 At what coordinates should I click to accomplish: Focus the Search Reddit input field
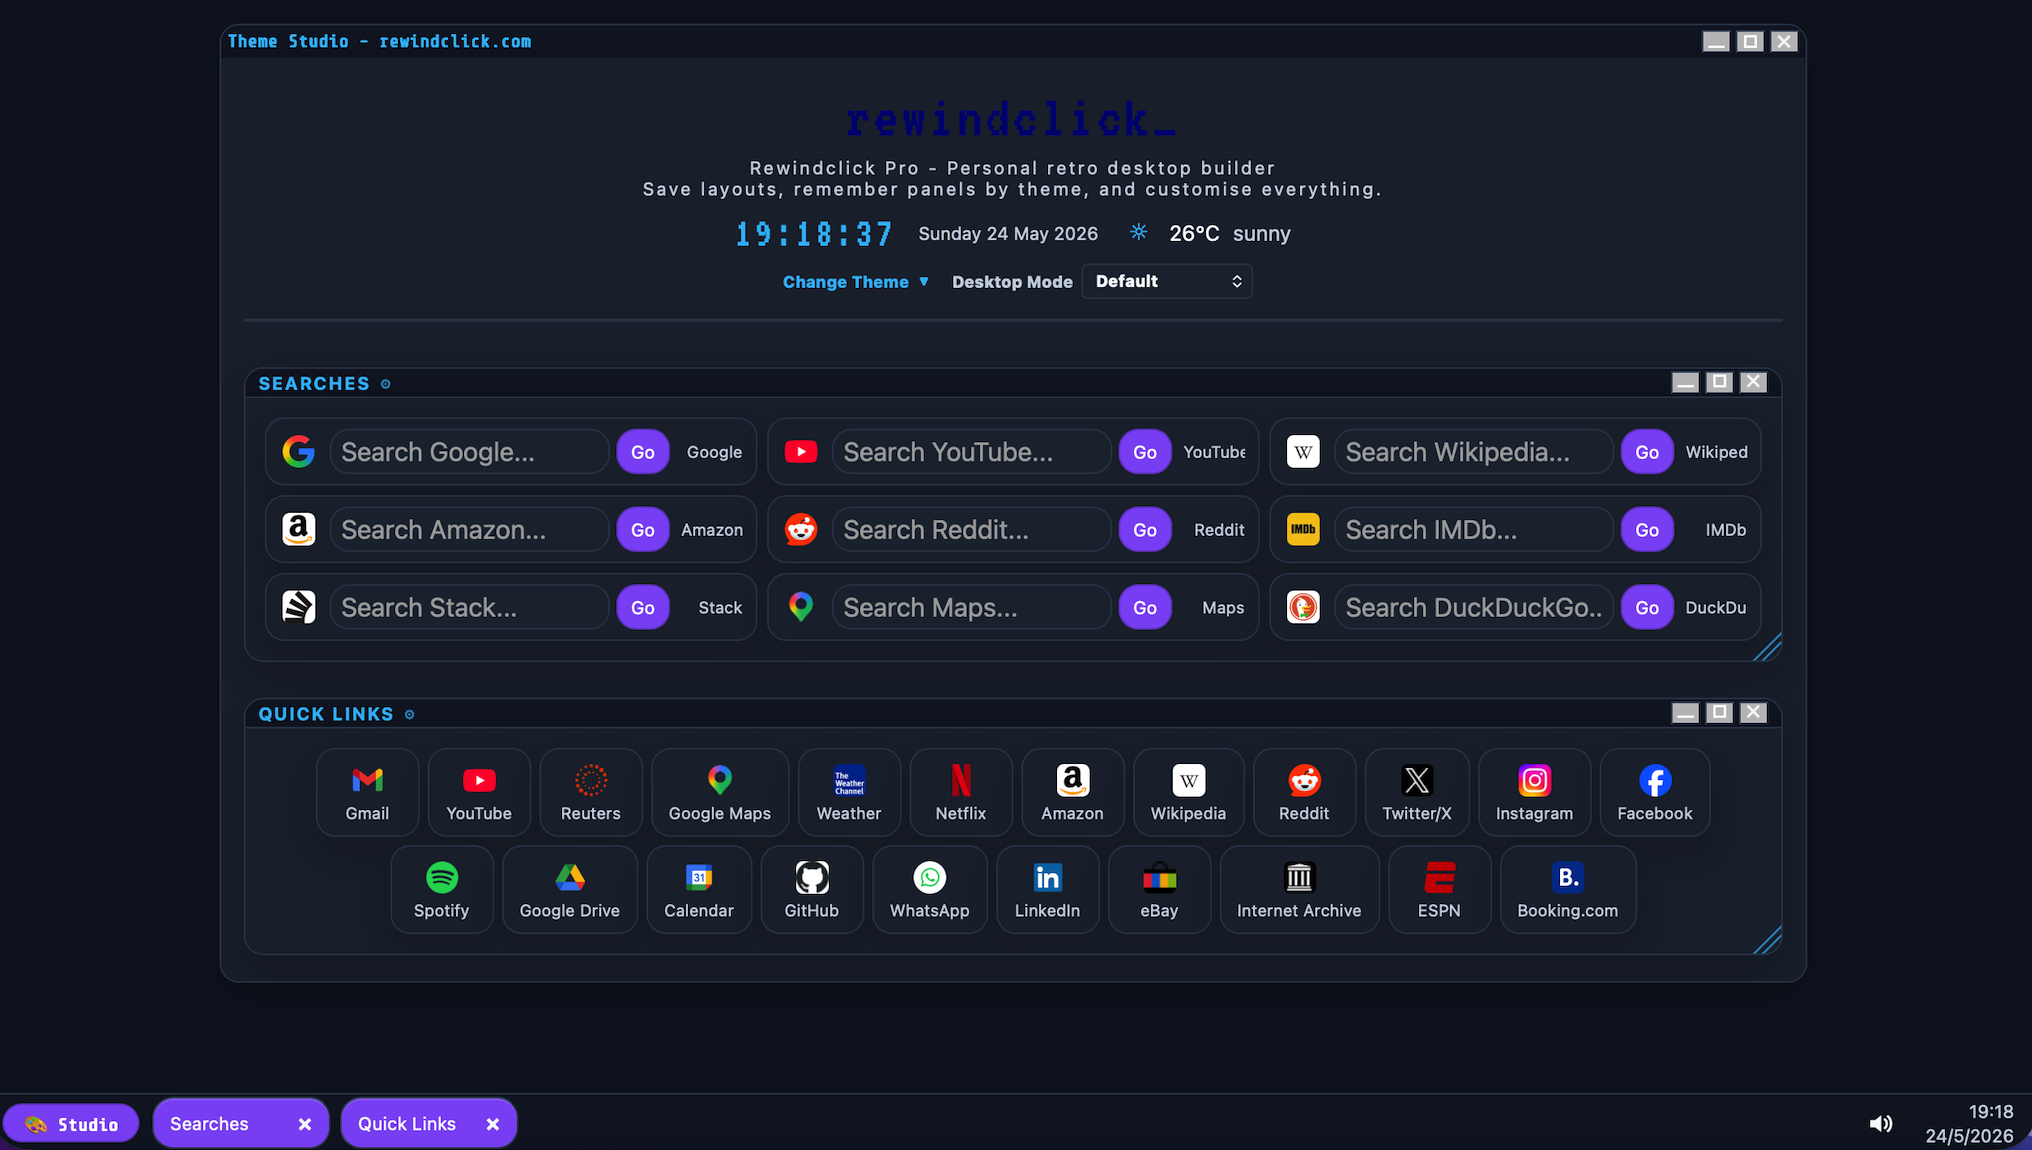pos(971,530)
